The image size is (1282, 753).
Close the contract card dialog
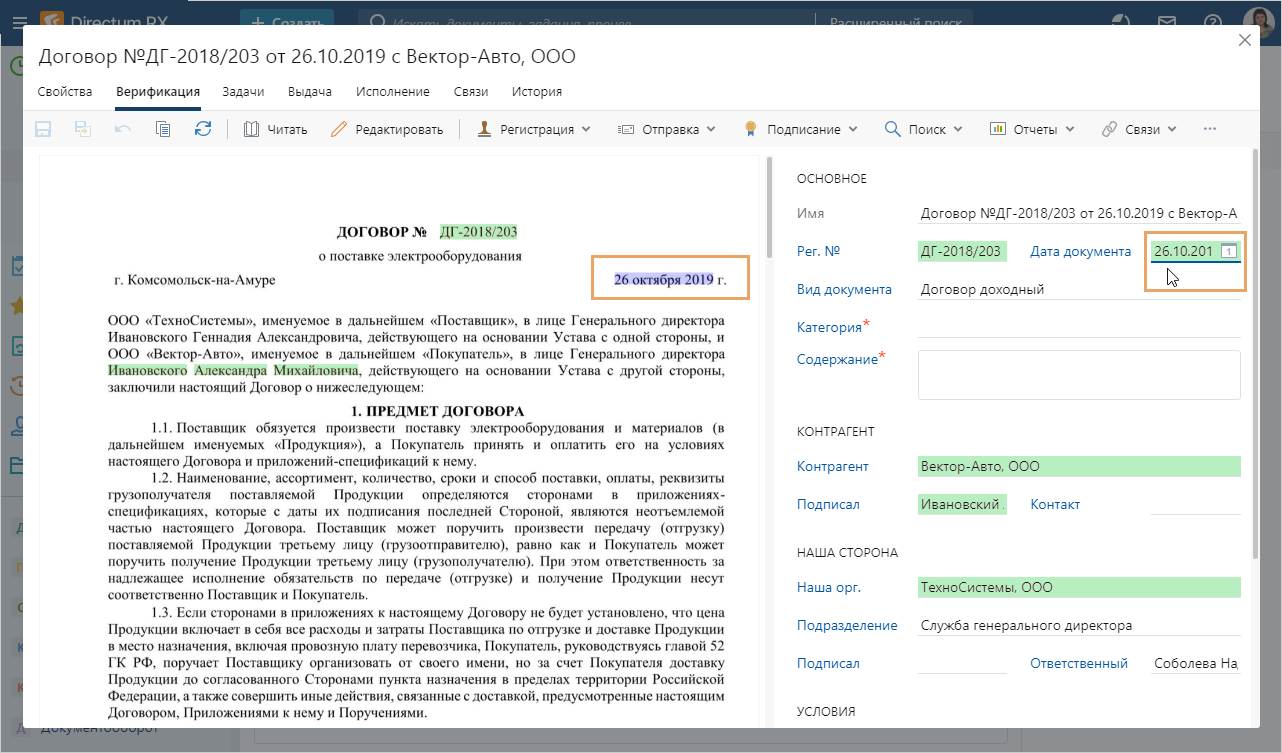1245,40
